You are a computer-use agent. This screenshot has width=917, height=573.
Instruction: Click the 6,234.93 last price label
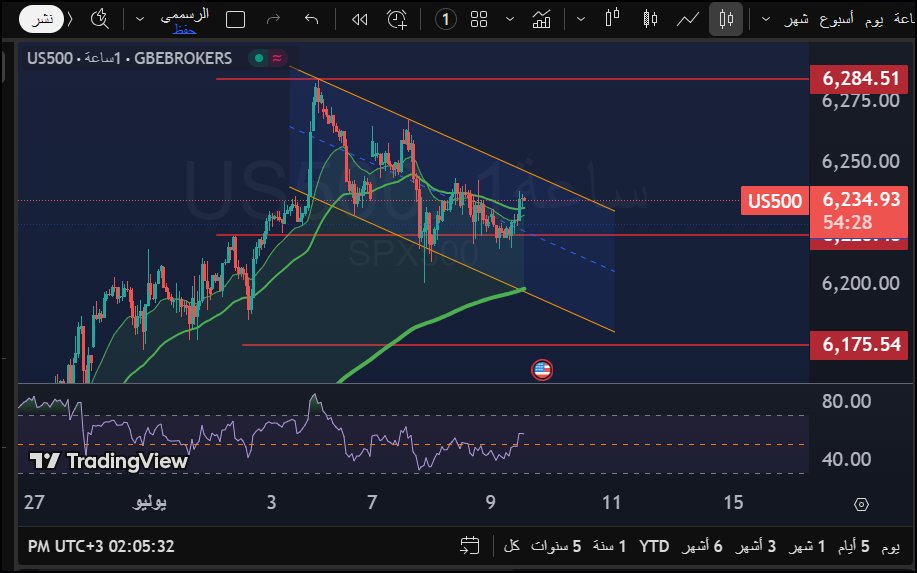tap(861, 199)
